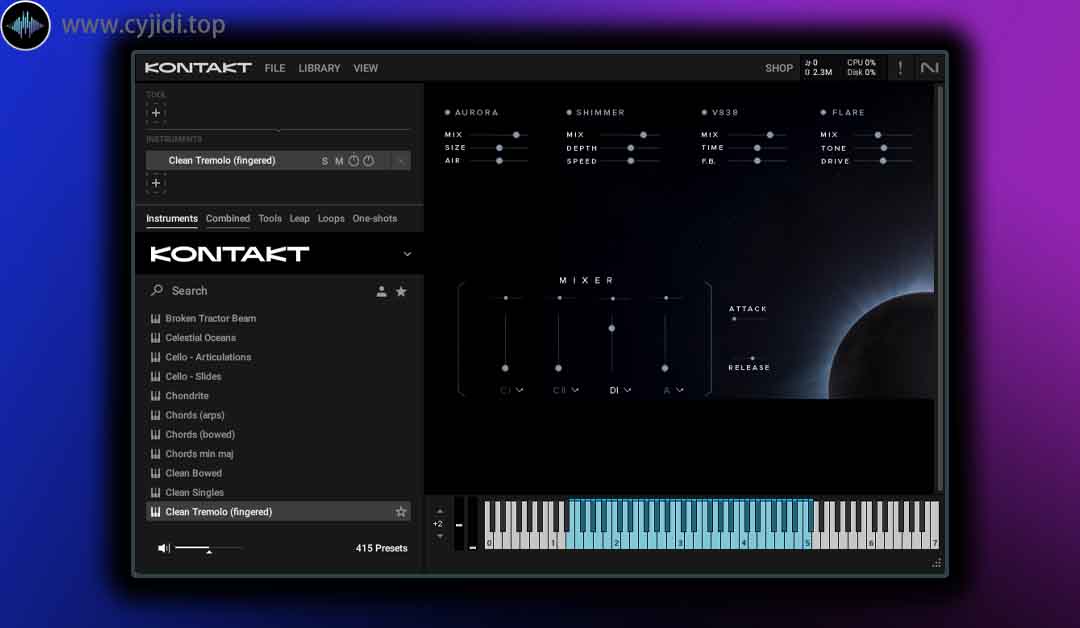This screenshot has height=628, width=1080.
Task: Mute the Clean Tremolo instrument (M)
Action: pyautogui.click(x=339, y=161)
